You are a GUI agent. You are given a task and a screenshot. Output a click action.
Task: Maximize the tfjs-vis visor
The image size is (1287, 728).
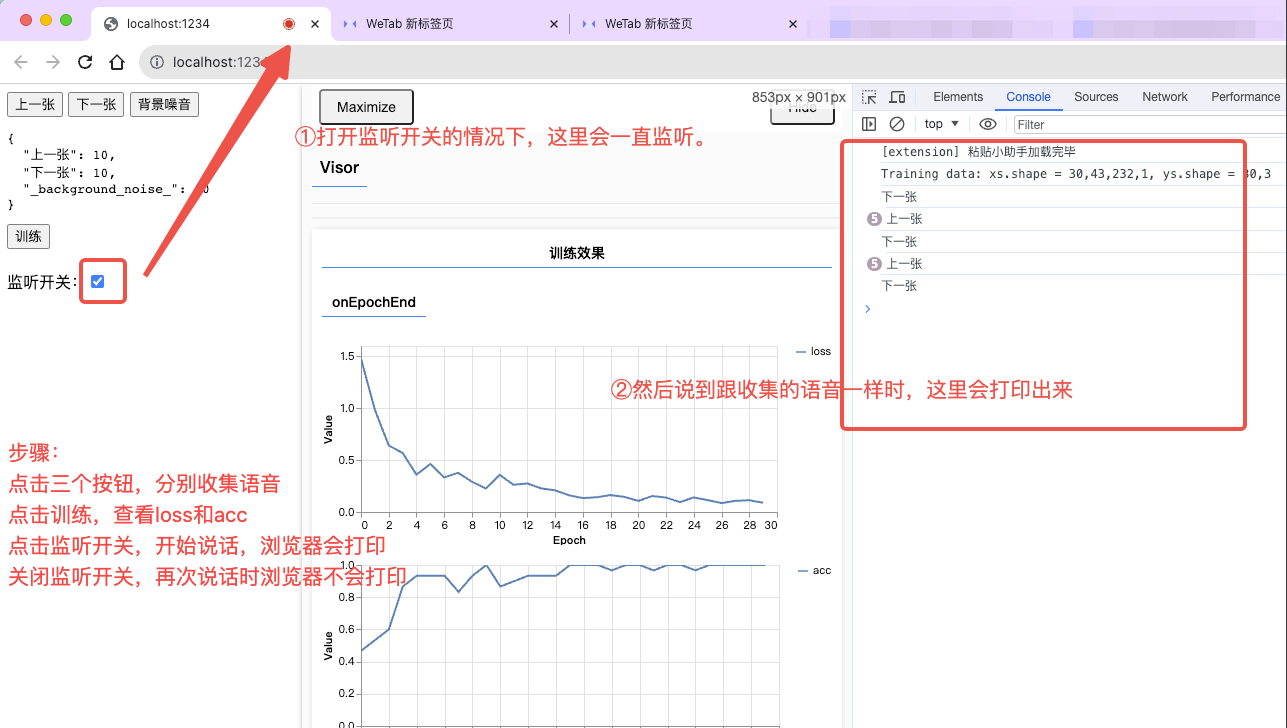pos(366,107)
